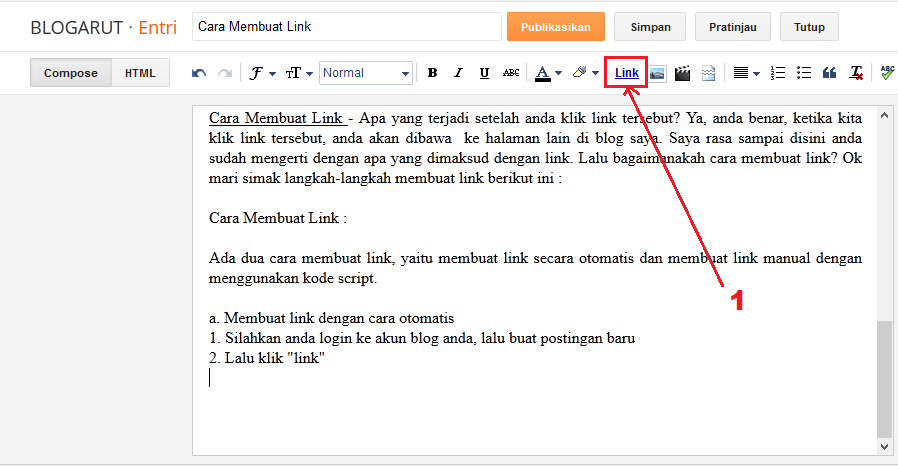The height and width of the screenshot is (466, 898).
Task: Click the line starting "1. Silahkan anda login"
Action: tap(422, 338)
